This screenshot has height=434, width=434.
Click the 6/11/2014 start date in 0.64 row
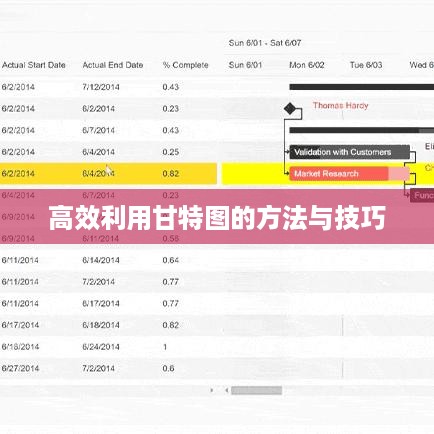click(20, 260)
